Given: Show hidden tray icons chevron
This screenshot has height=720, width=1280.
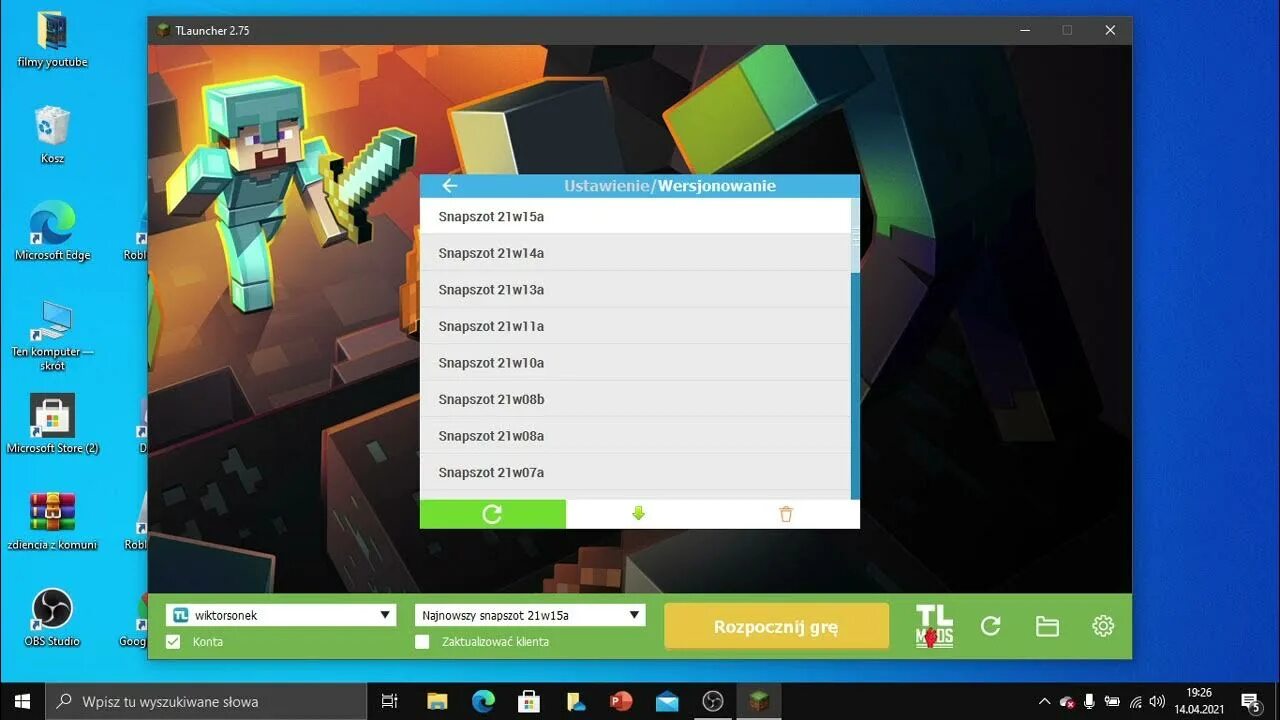Looking at the screenshot, I should 1045,701.
